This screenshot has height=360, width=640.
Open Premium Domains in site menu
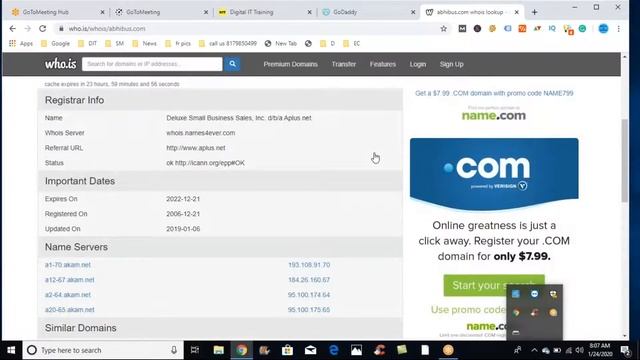click(290, 64)
